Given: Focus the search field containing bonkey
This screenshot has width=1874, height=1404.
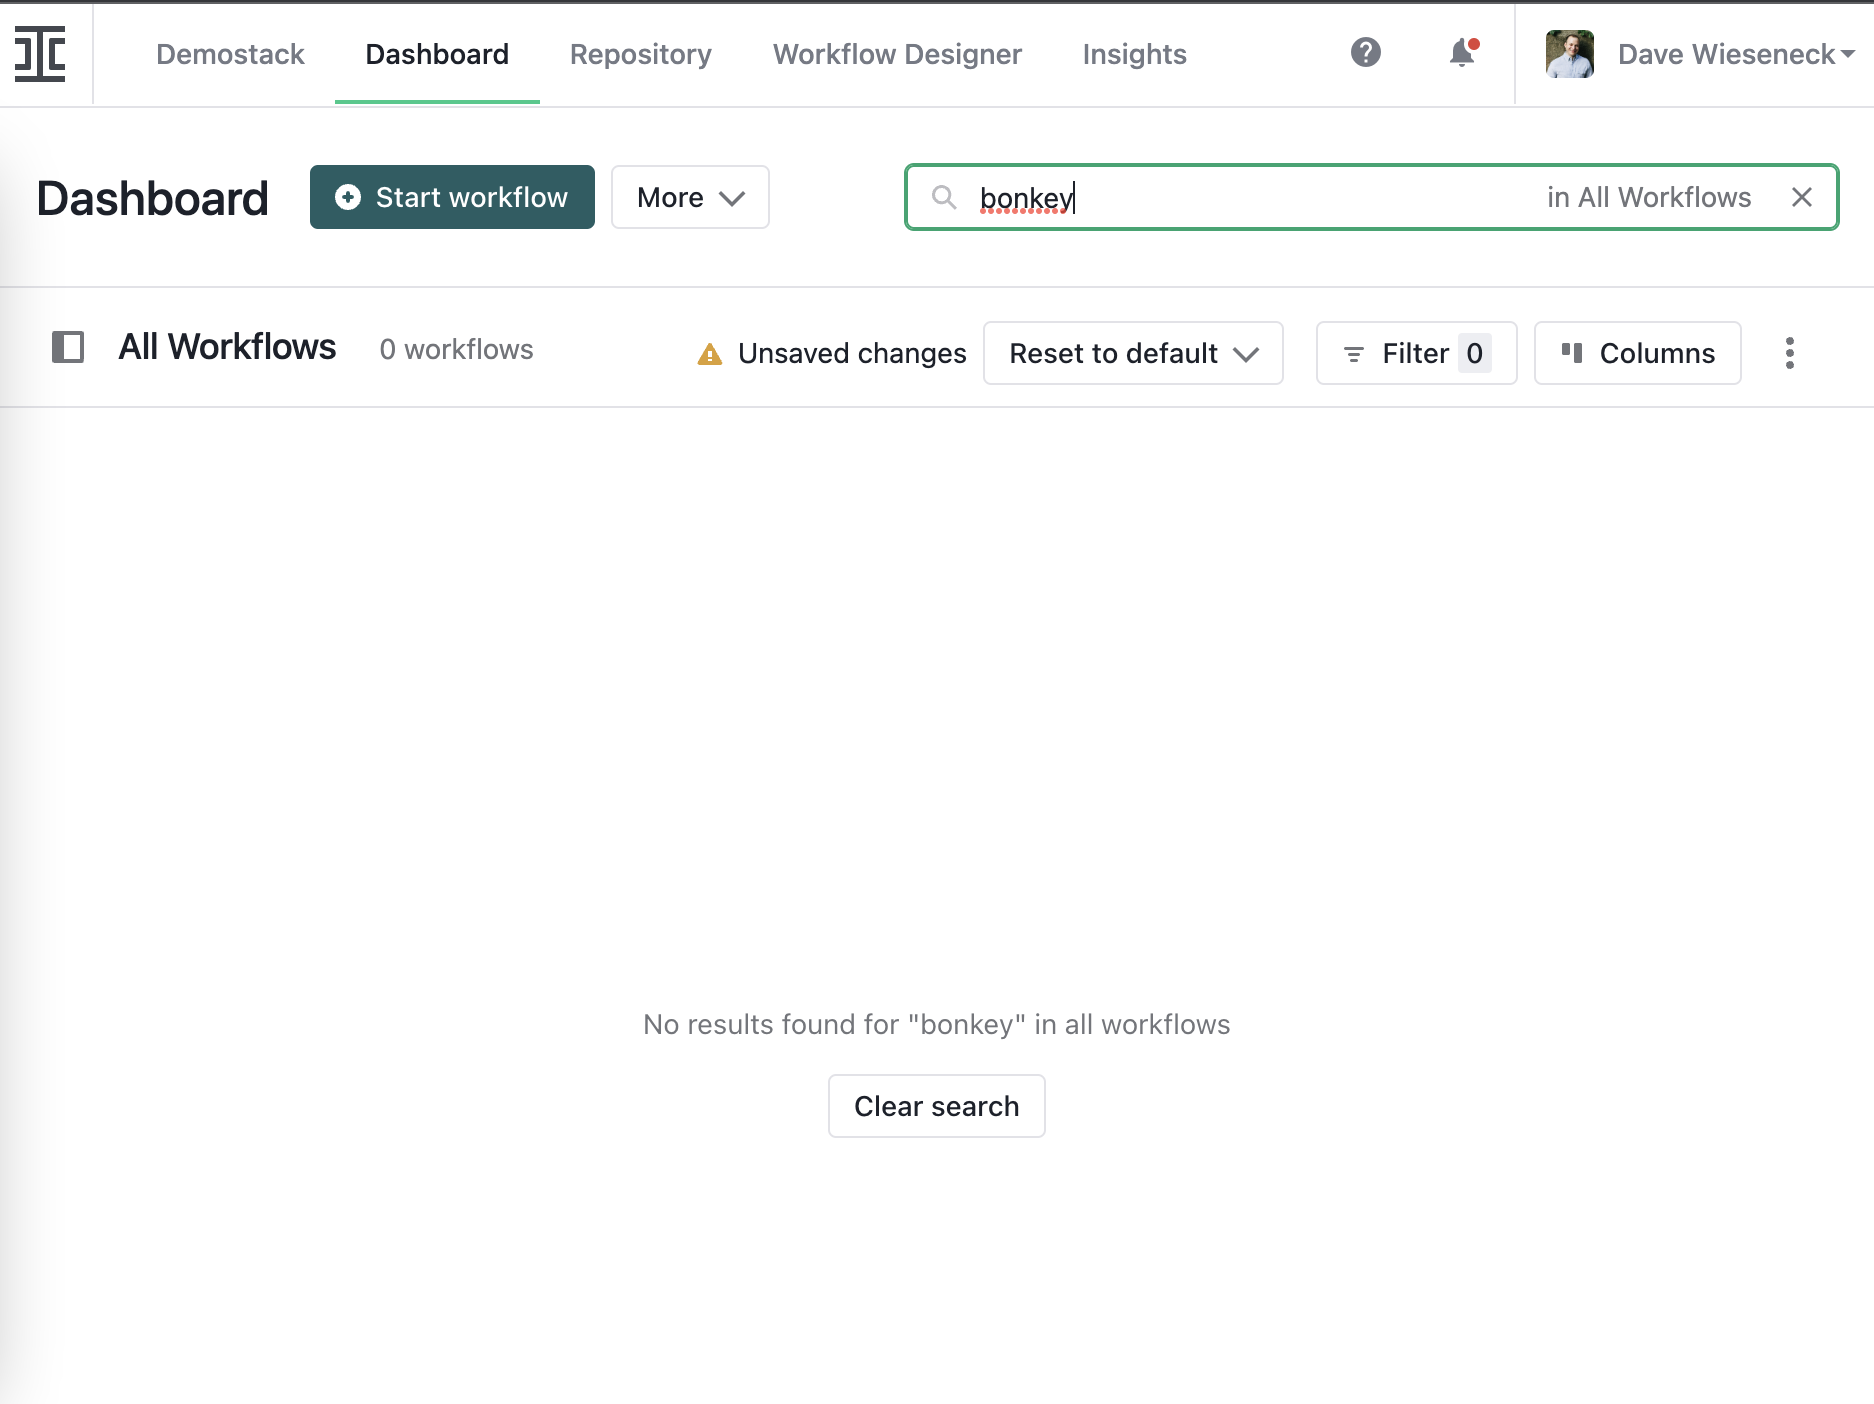Looking at the screenshot, I should [x=1371, y=197].
